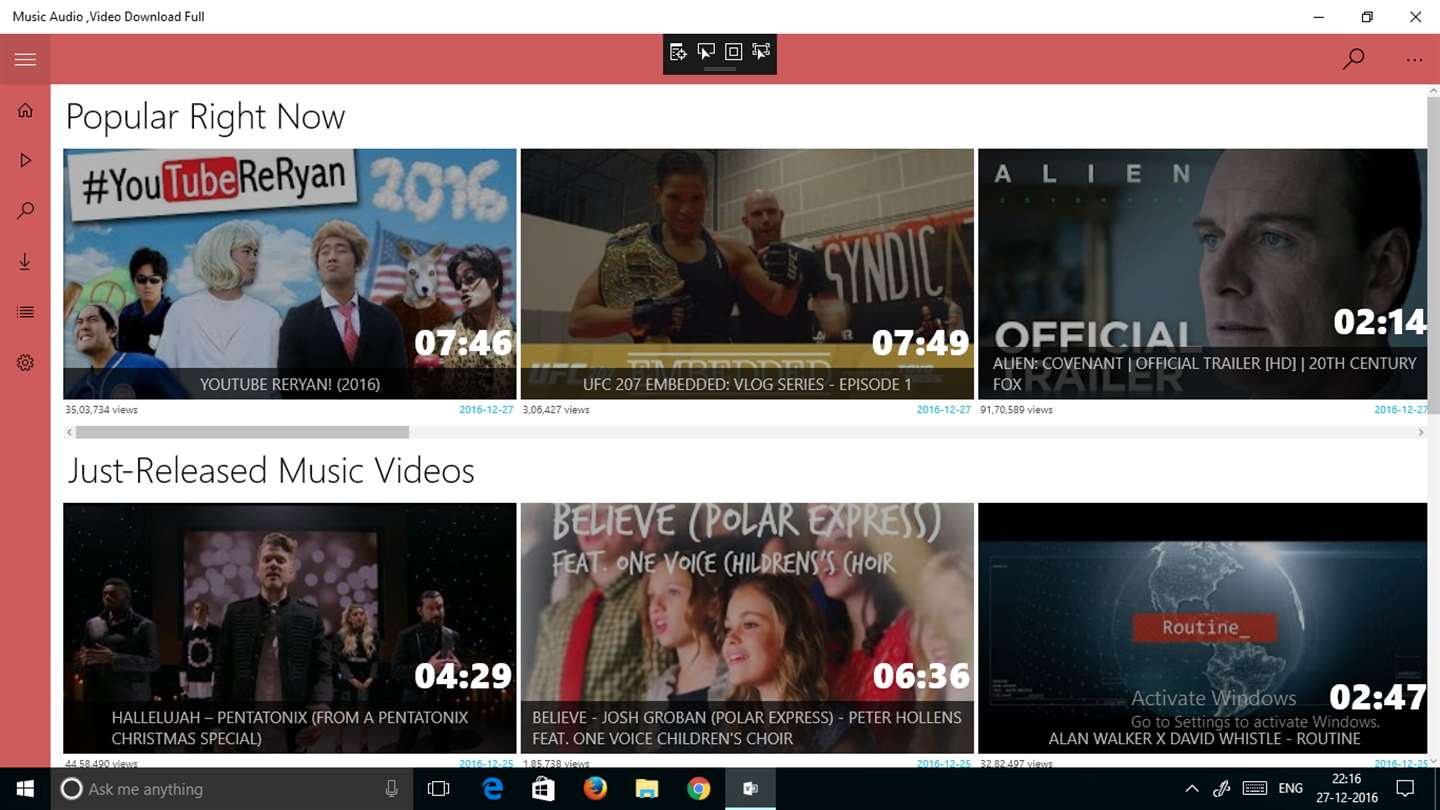Click the vertical scrollbar up arrow
The height and width of the screenshot is (810, 1440).
[x=1434, y=91]
